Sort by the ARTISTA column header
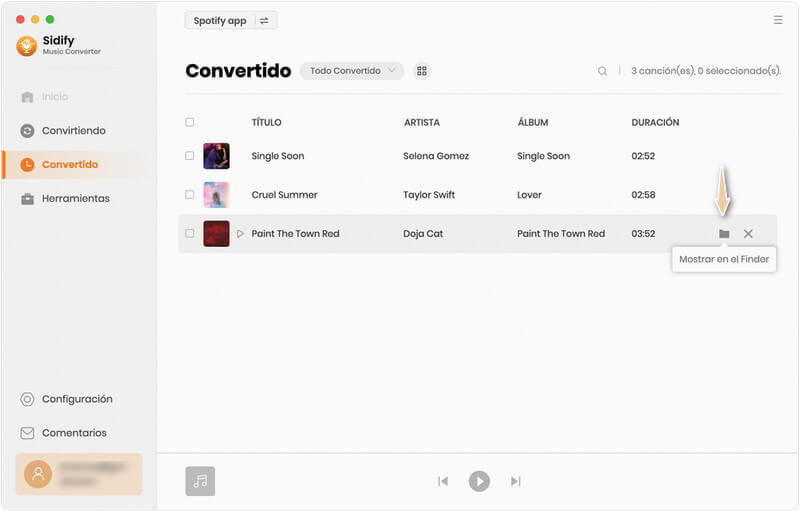The image size is (800, 511). pos(422,122)
